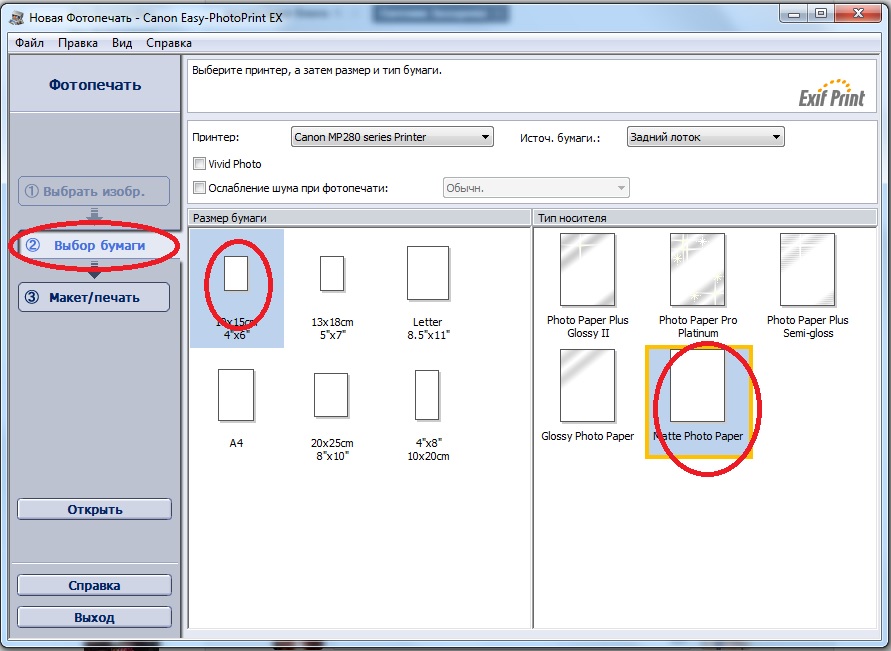891x651 pixels.
Task: Open paper source dropdown Задний лоток
Action: pos(706,137)
